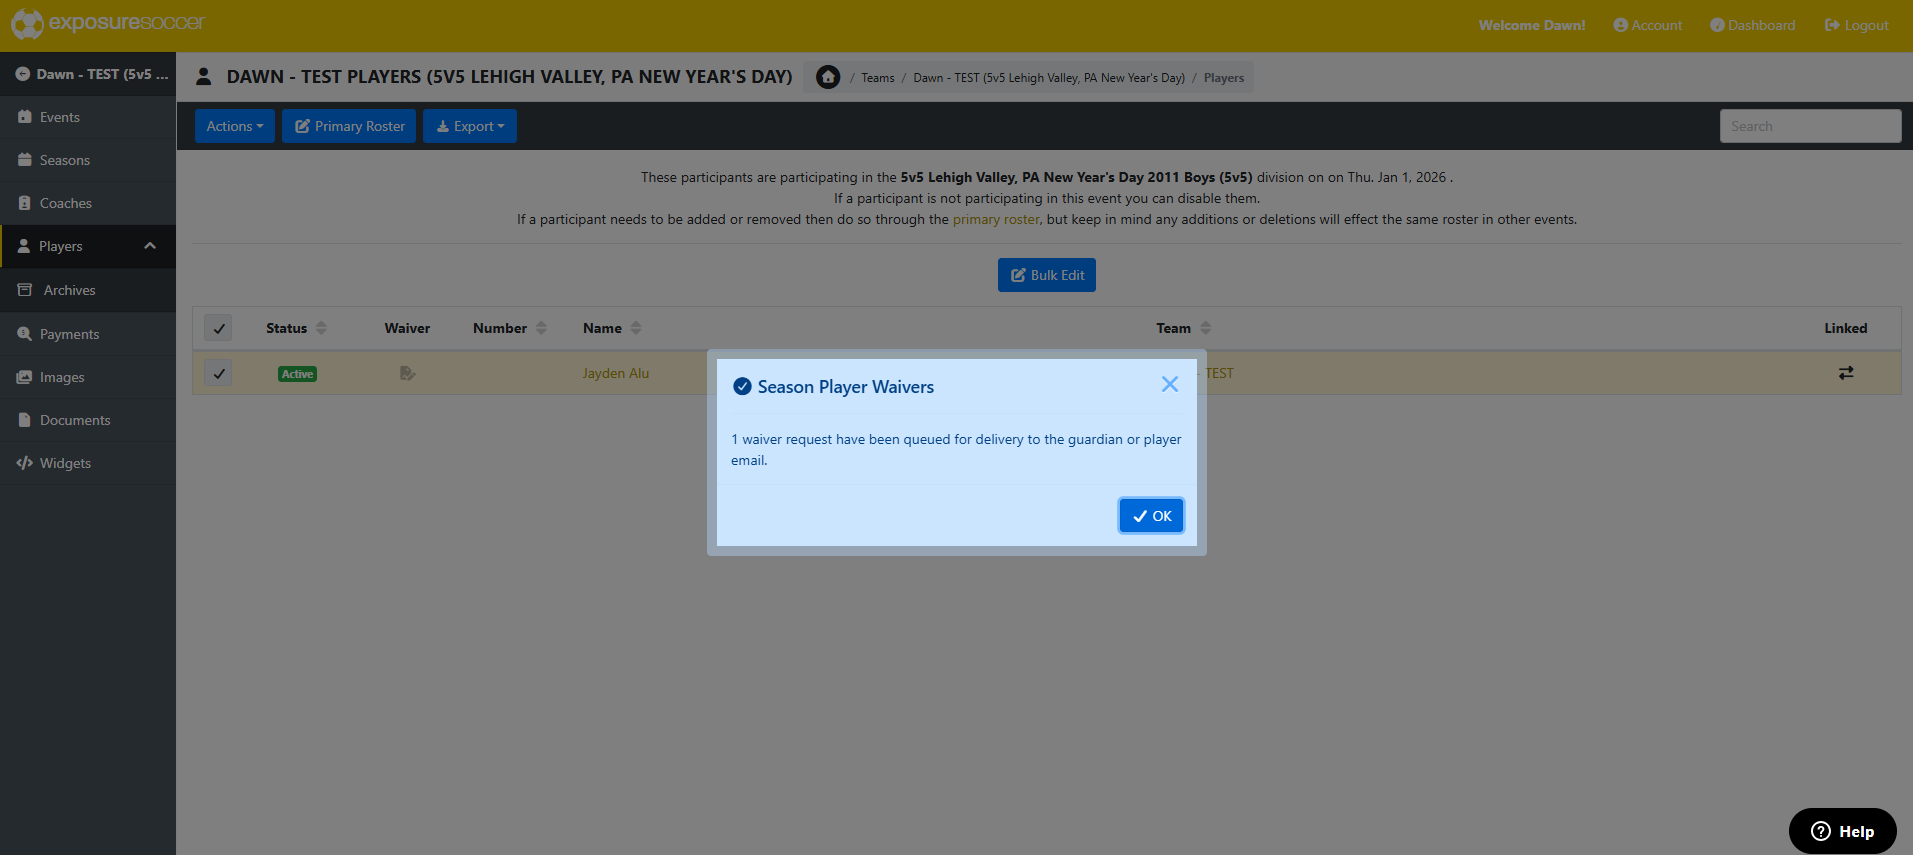Open the home breadcrumb icon
Viewport: 1913px width, 855px height.
(828, 77)
